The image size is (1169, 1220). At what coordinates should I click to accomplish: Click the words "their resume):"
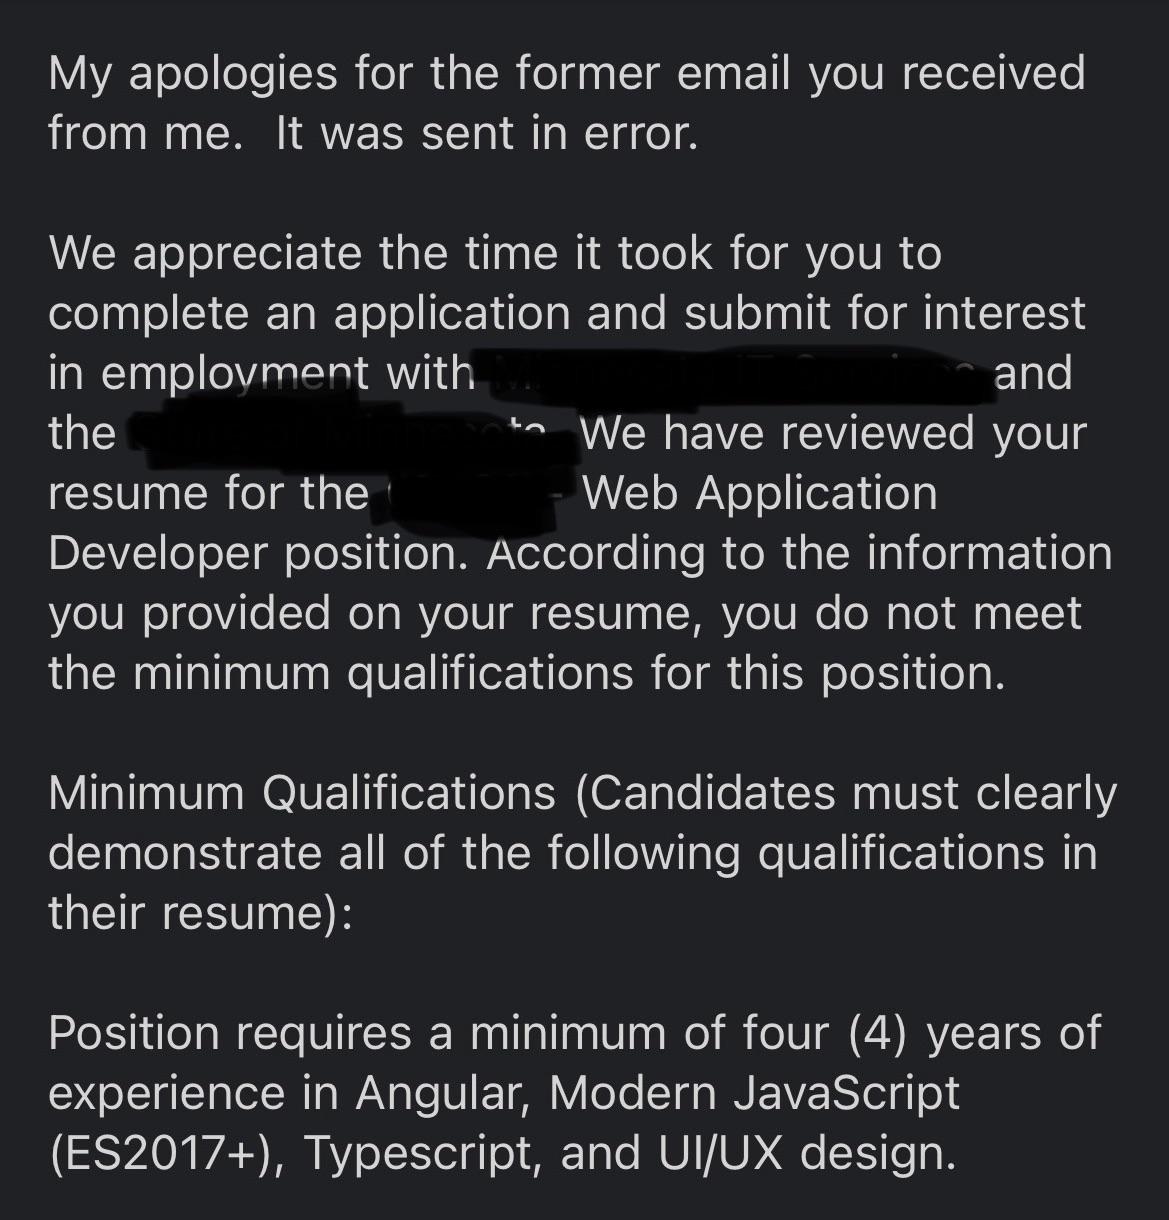click(x=200, y=914)
